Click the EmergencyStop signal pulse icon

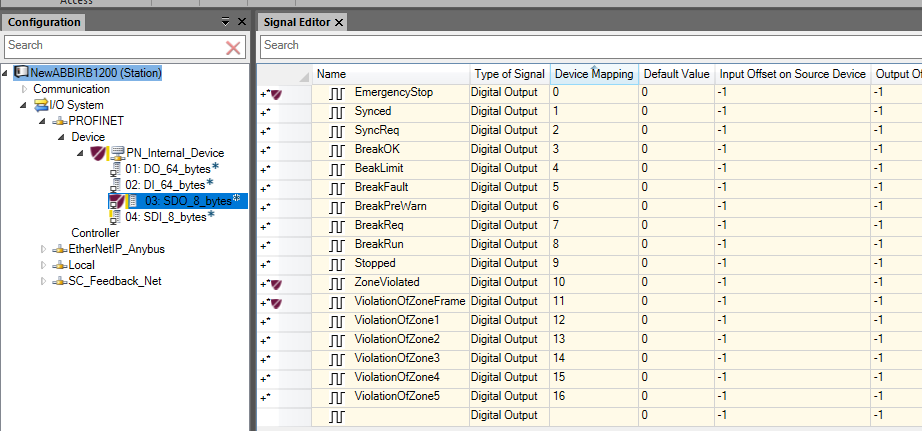point(336,93)
